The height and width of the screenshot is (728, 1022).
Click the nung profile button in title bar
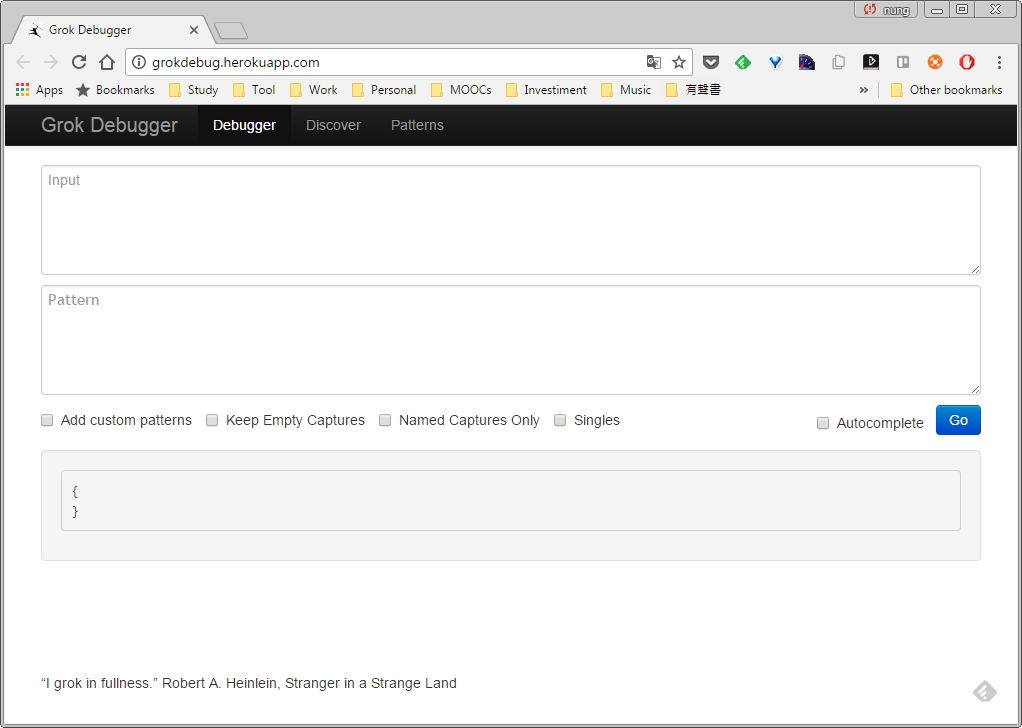click(x=886, y=9)
